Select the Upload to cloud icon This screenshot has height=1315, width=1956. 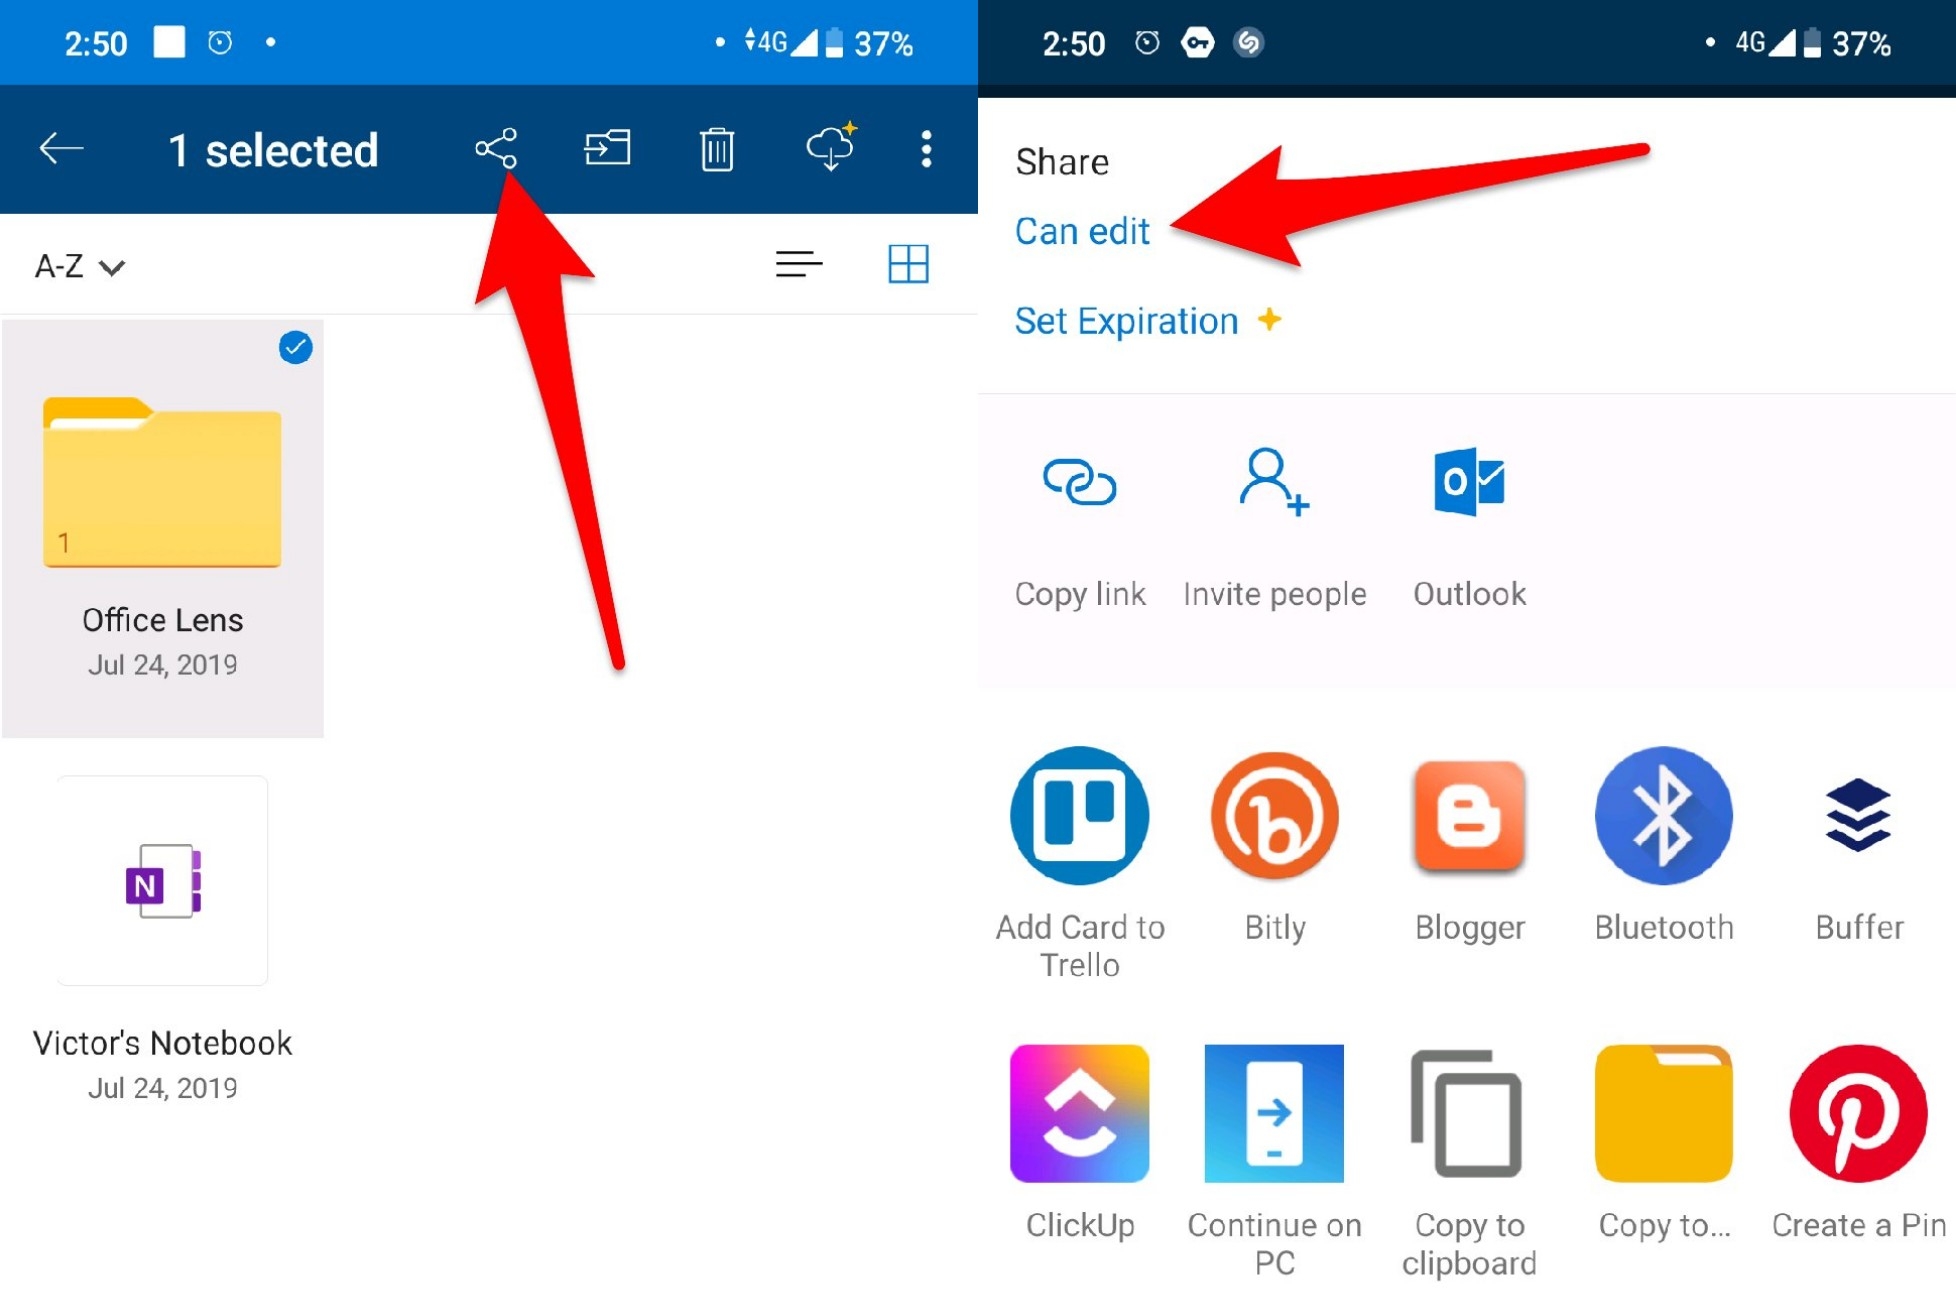pyautogui.click(x=829, y=147)
